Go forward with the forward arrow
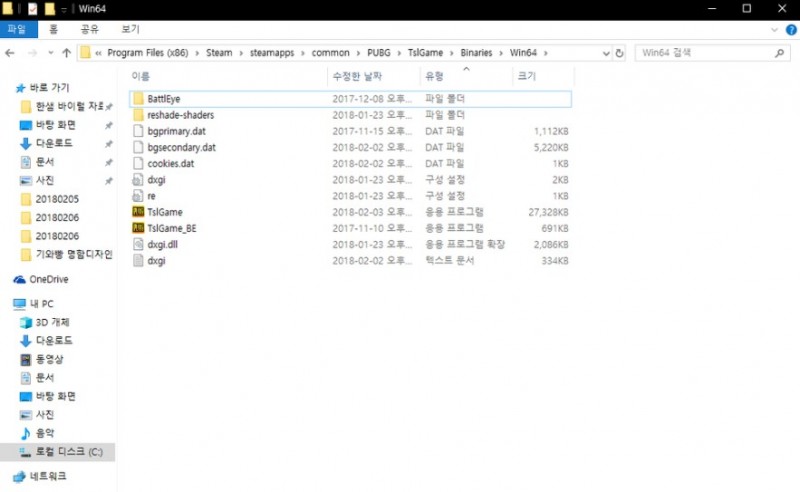The height and width of the screenshot is (492, 800). click(32, 53)
